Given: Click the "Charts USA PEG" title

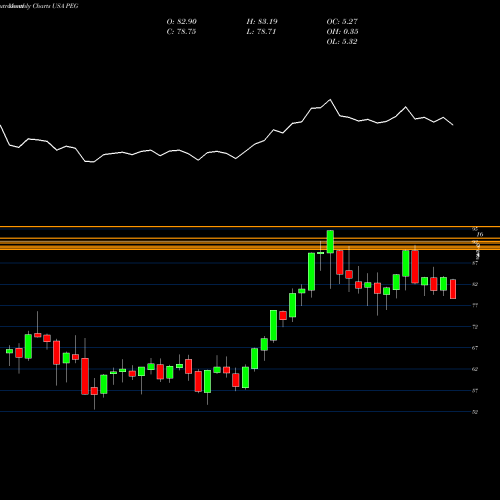Looking at the screenshot, I should coord(56,6).
